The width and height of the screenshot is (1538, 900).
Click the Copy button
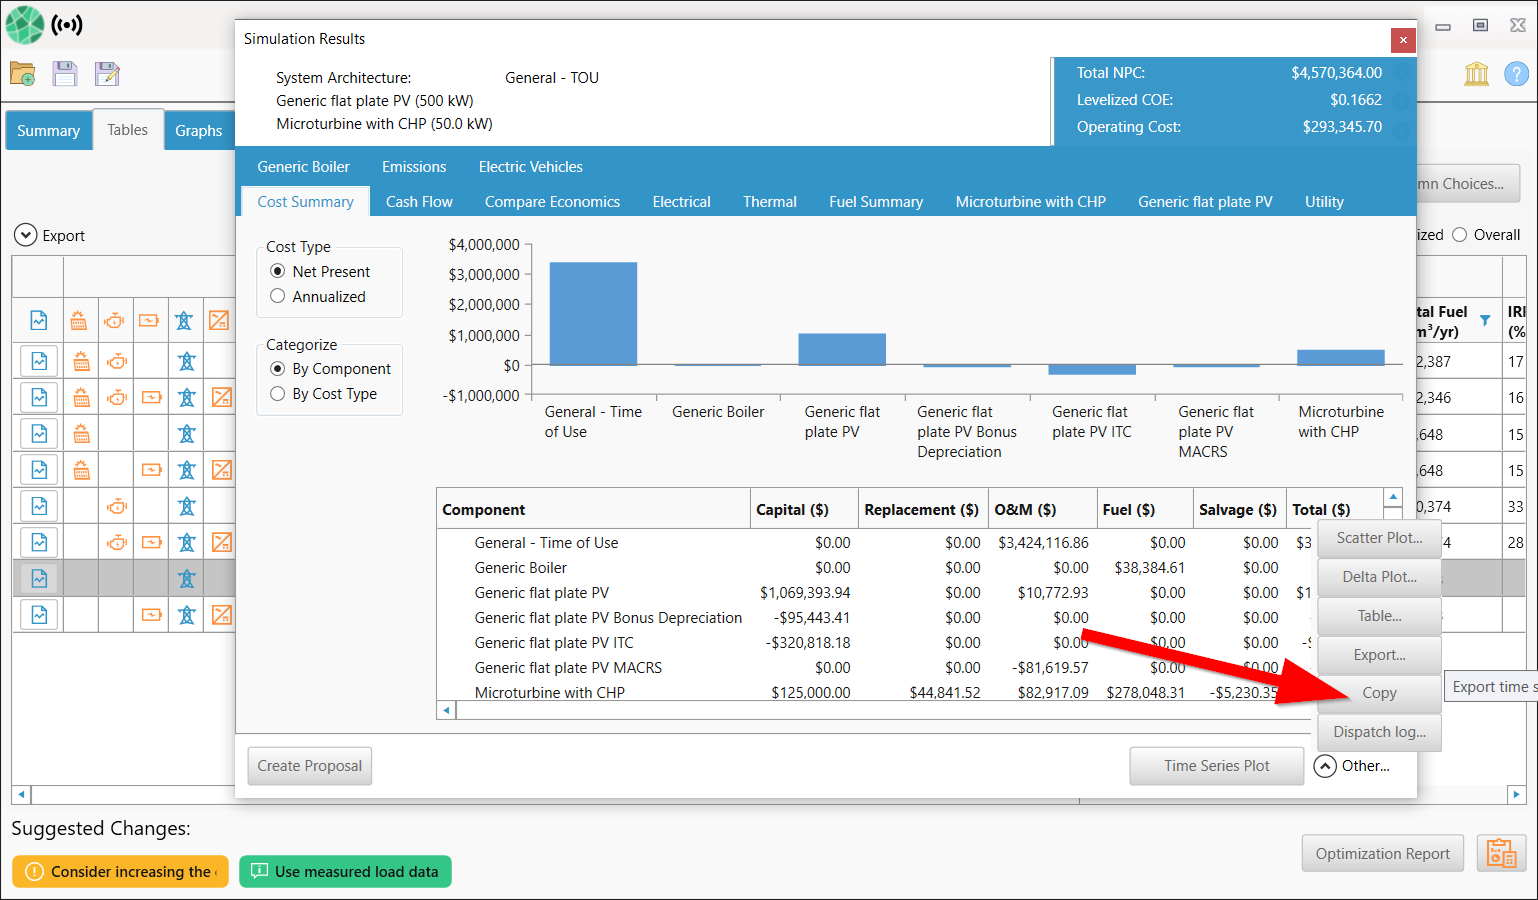(1379, 693)
